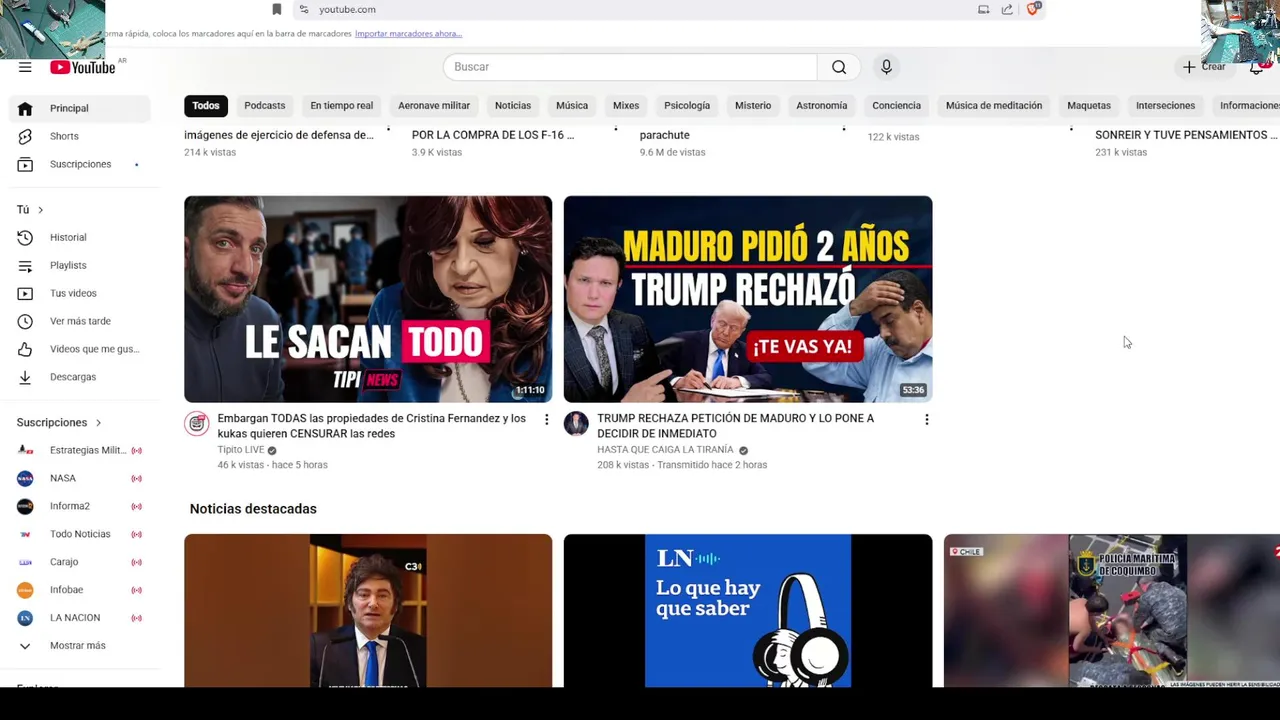
Task: Select the Noticias filter chip
Action: [x=513, y=105]
